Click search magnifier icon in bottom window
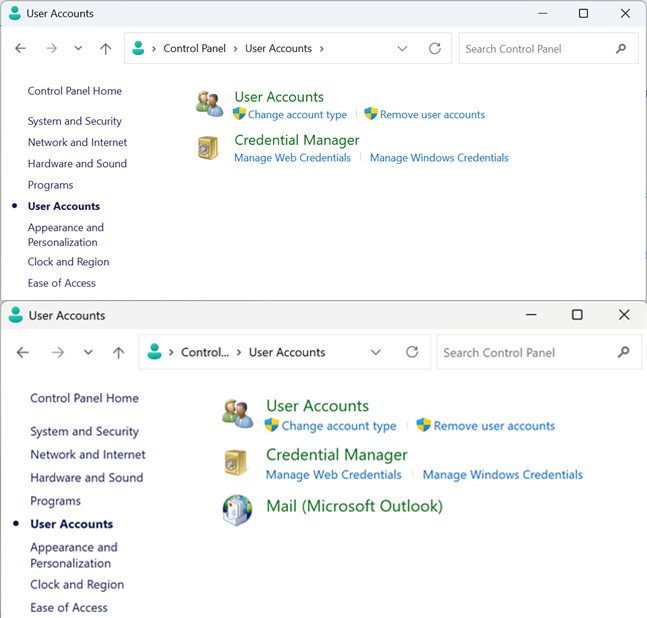The image size is (647, 618). [623, 352]
